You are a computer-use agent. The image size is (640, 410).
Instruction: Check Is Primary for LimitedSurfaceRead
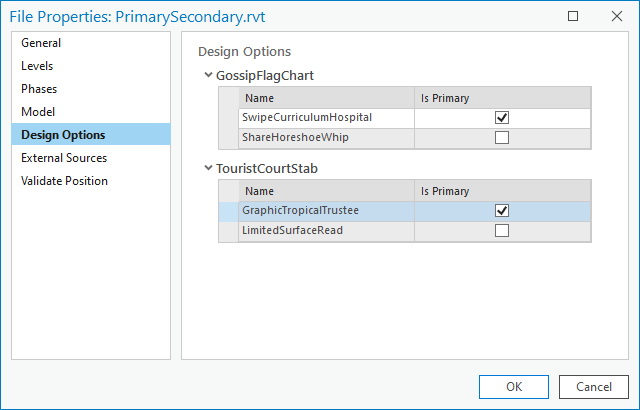point(502,231)
